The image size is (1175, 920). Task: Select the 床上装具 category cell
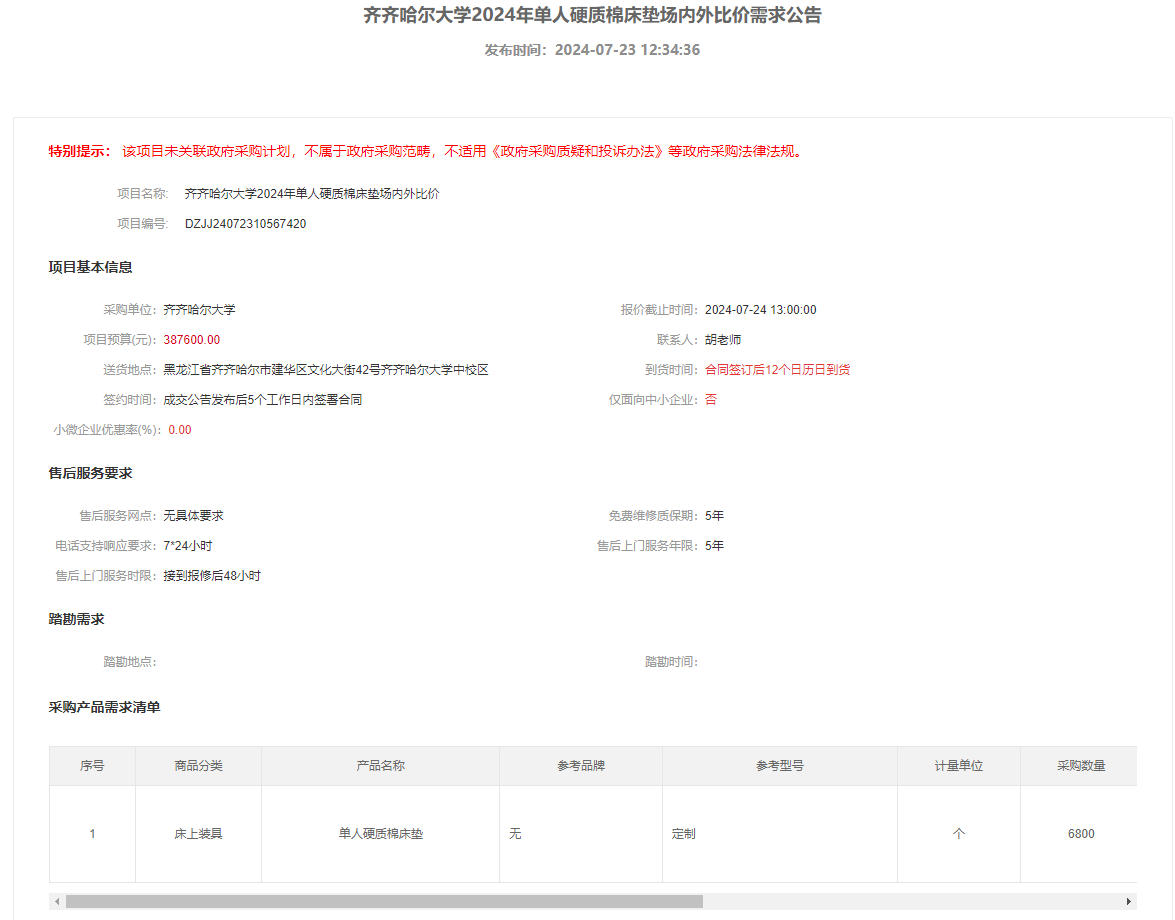198,834
